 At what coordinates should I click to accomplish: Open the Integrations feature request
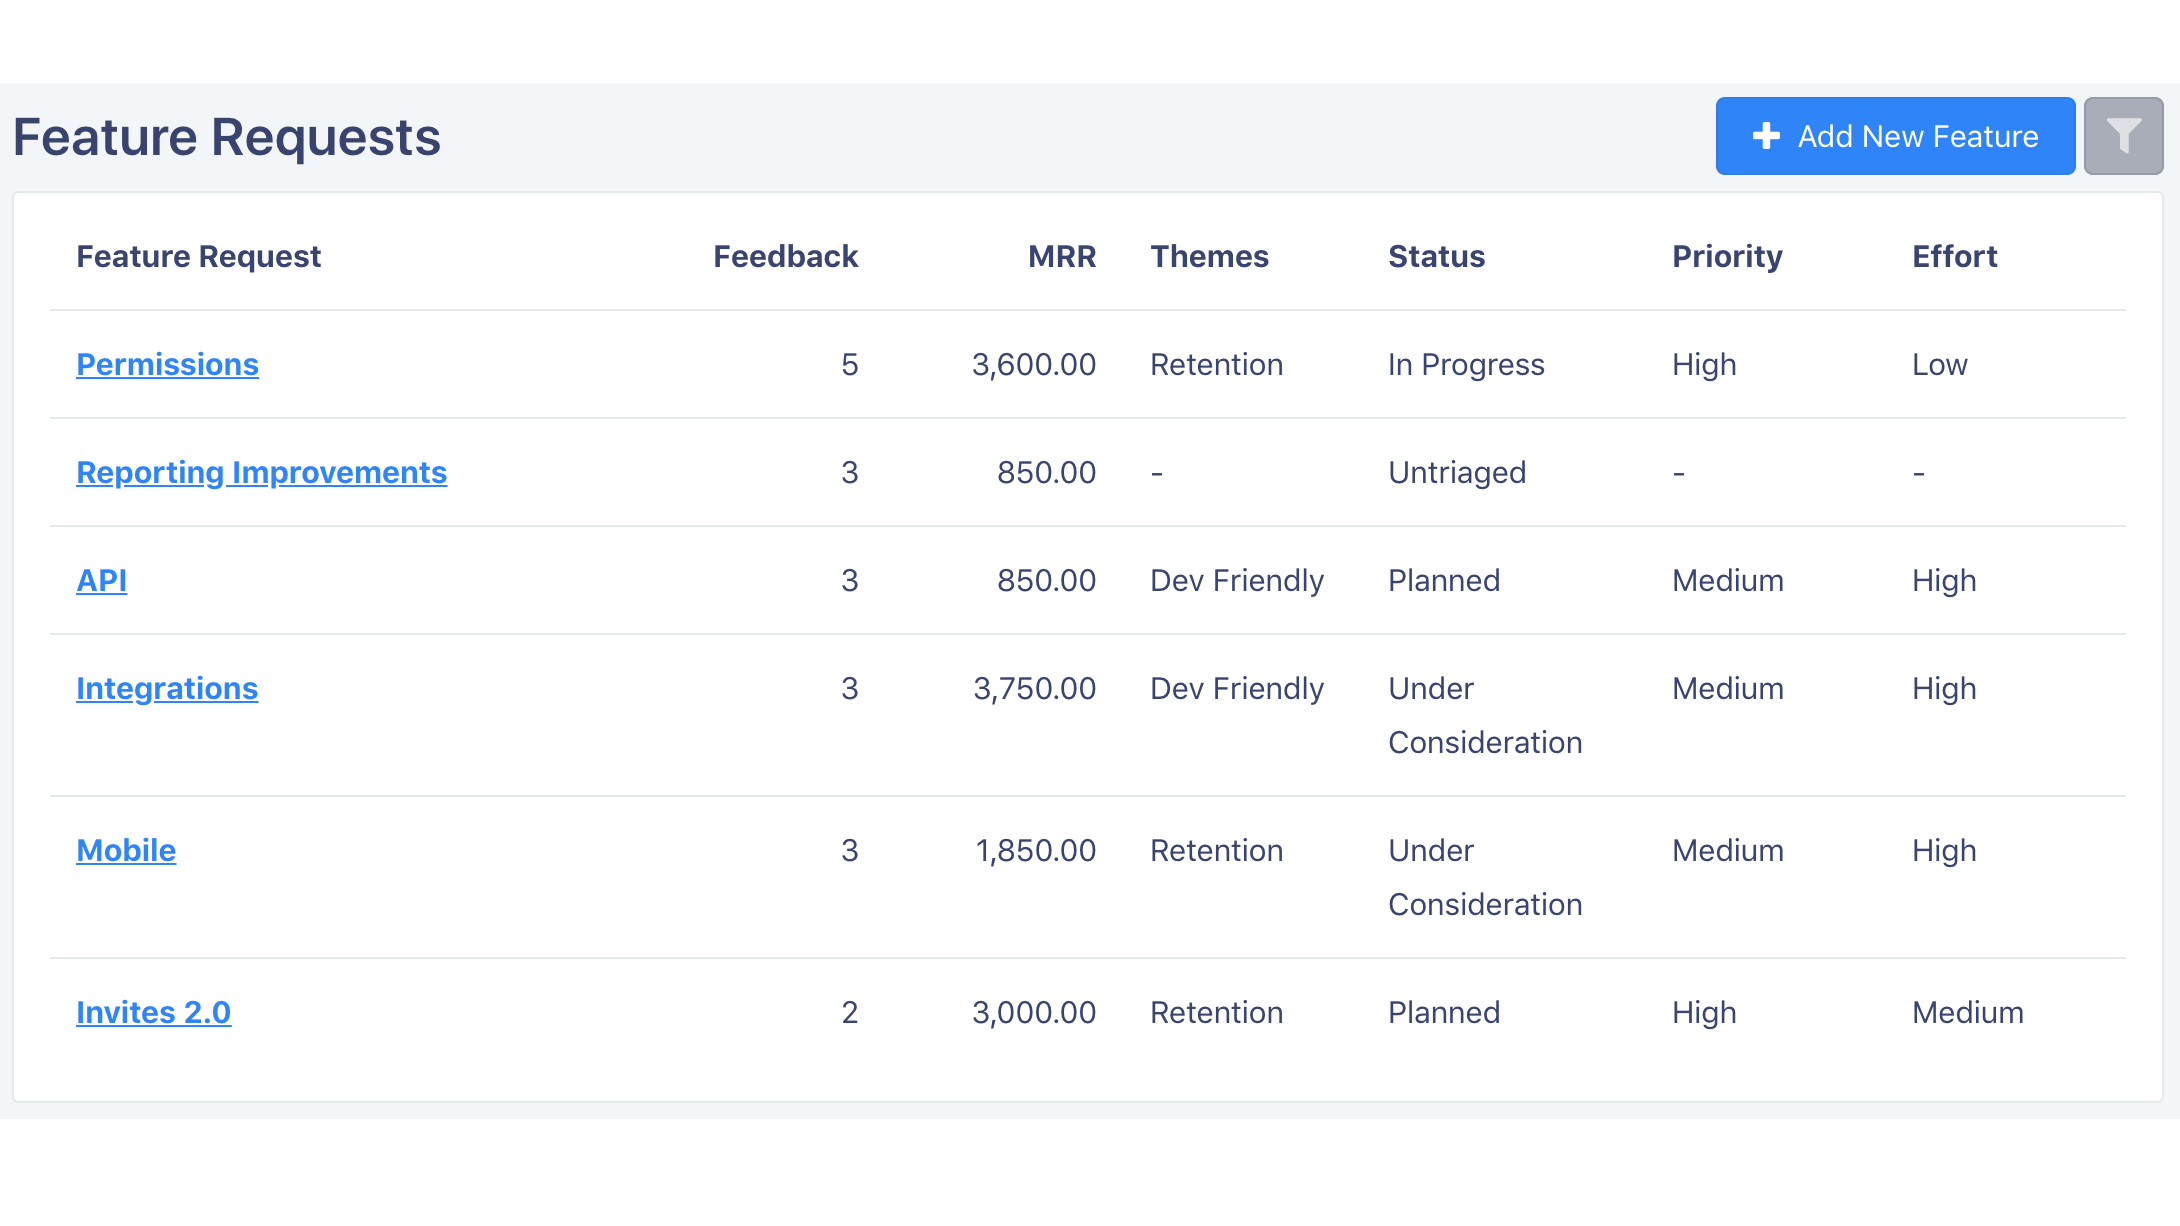click(x=166, y=688)
